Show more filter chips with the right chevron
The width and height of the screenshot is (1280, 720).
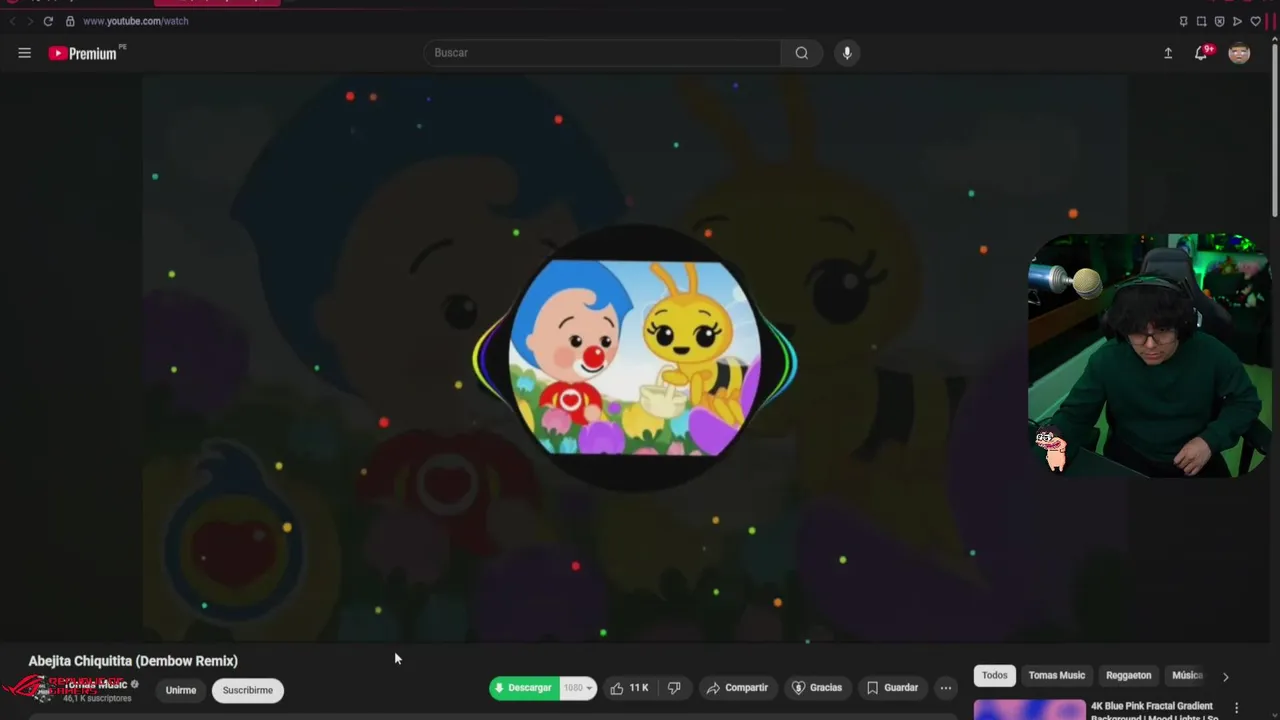click(x=1226, y=677)
